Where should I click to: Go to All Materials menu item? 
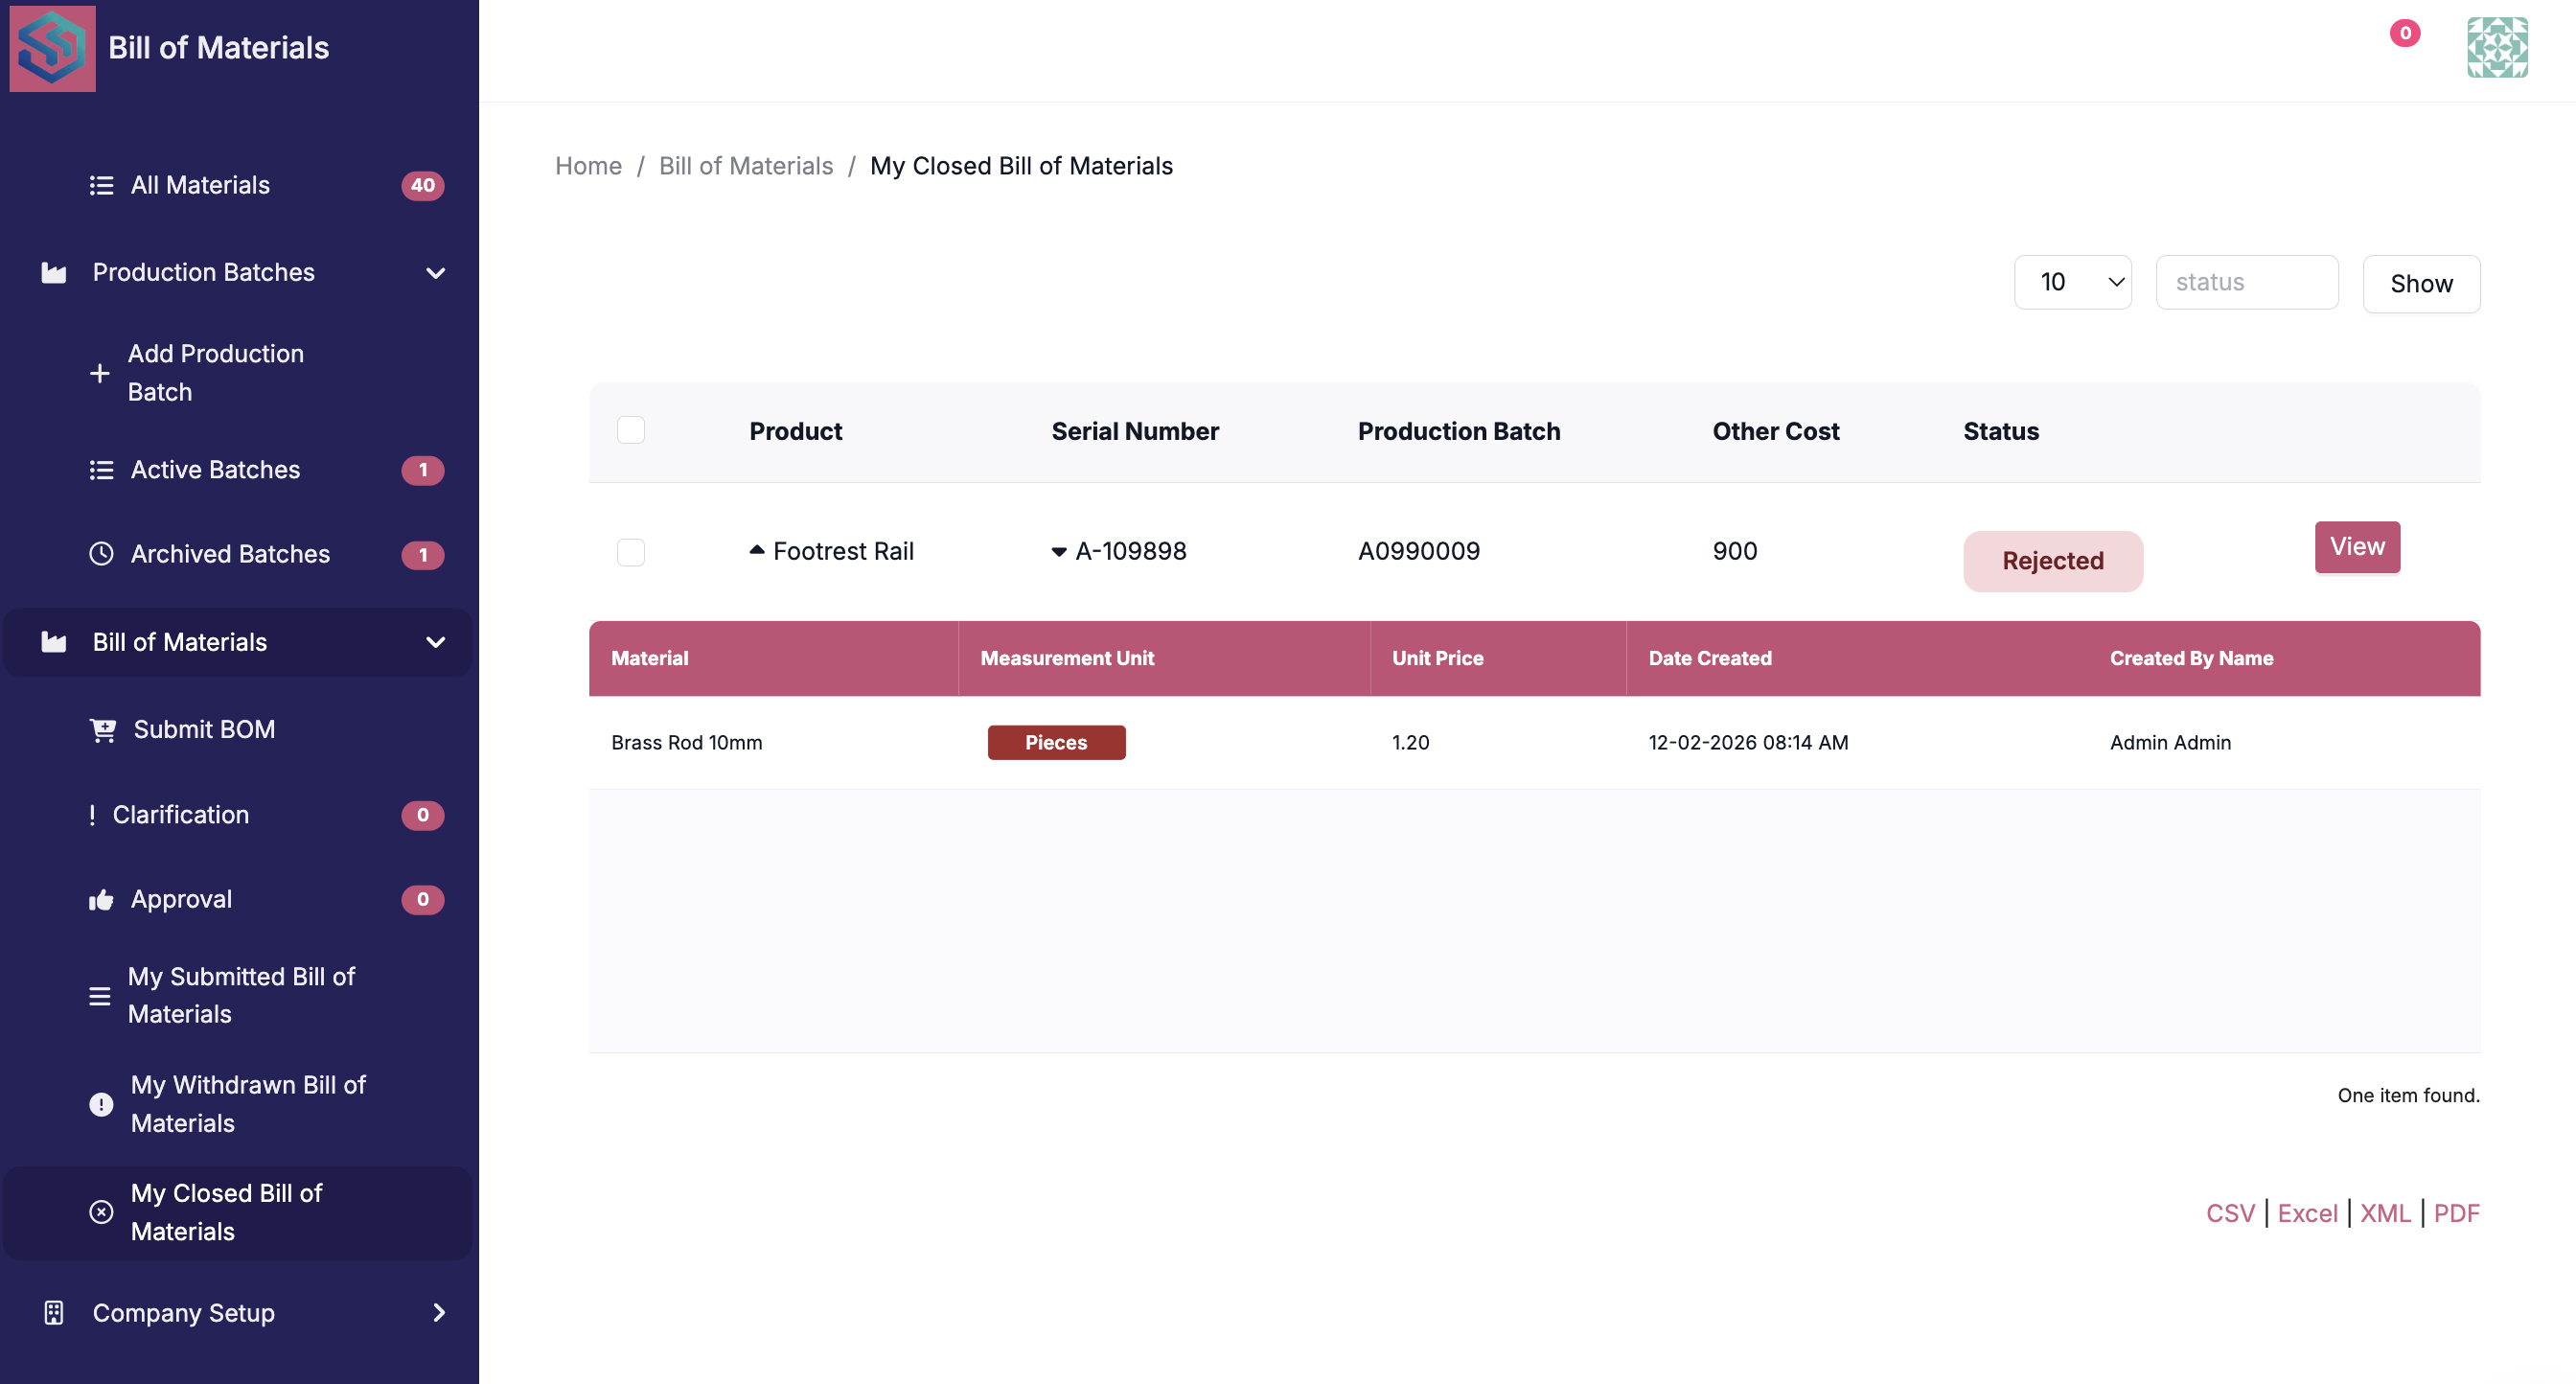click(x=200, y=185)
